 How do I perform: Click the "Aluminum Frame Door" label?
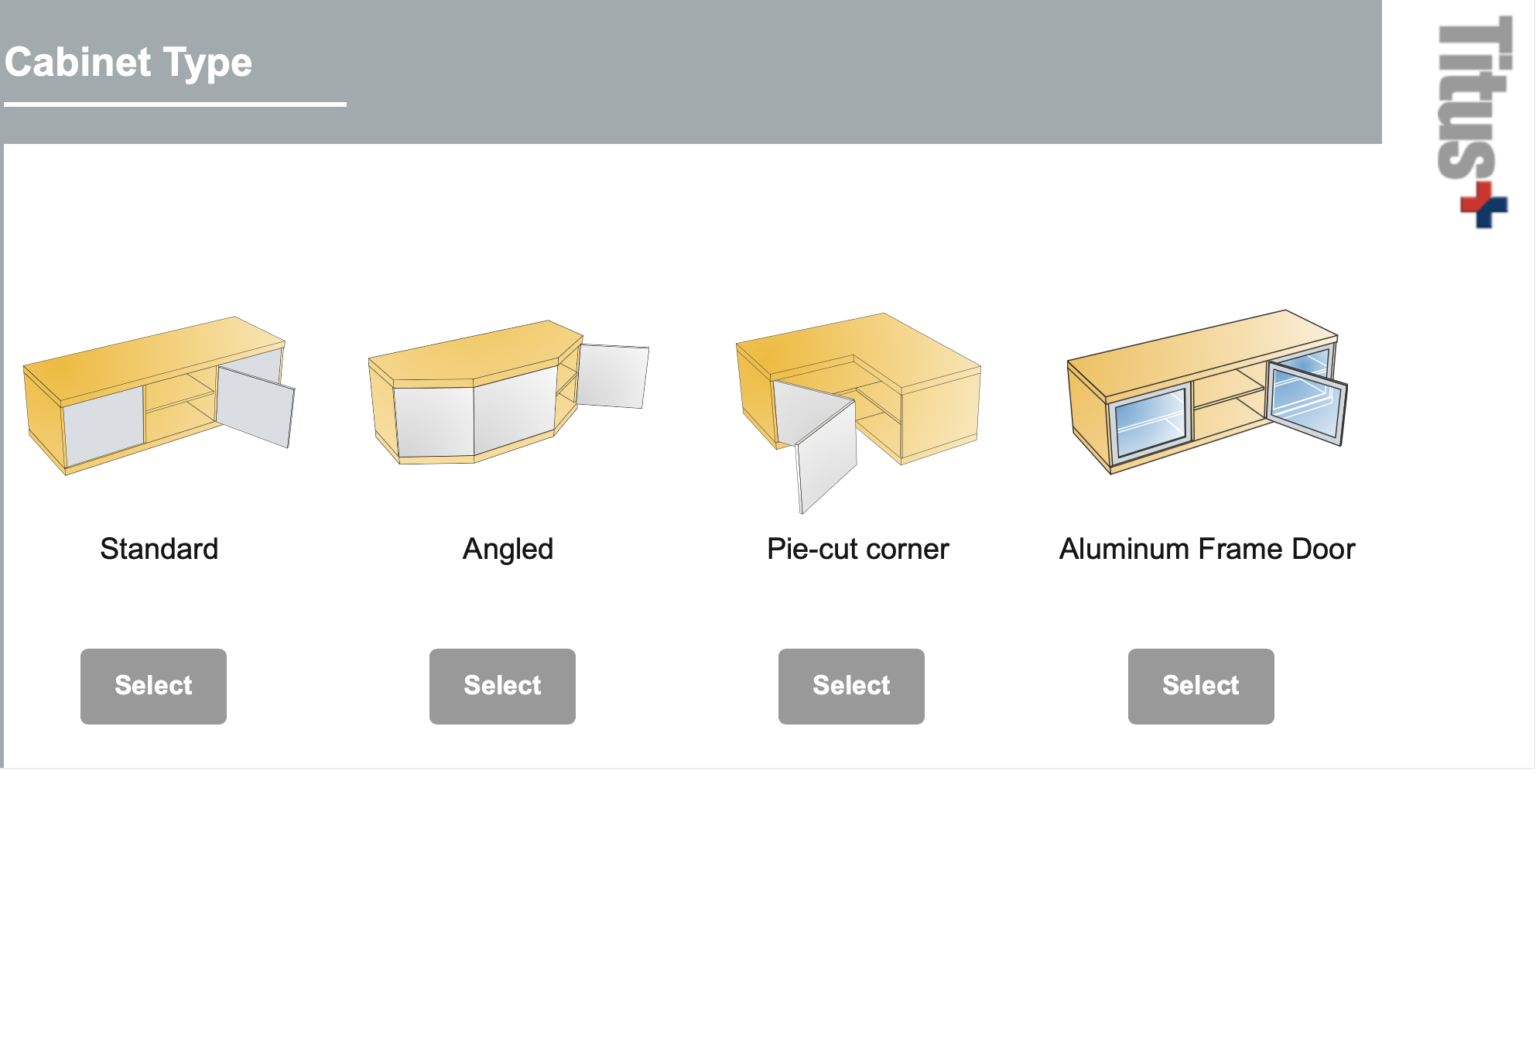point(1206,549)
